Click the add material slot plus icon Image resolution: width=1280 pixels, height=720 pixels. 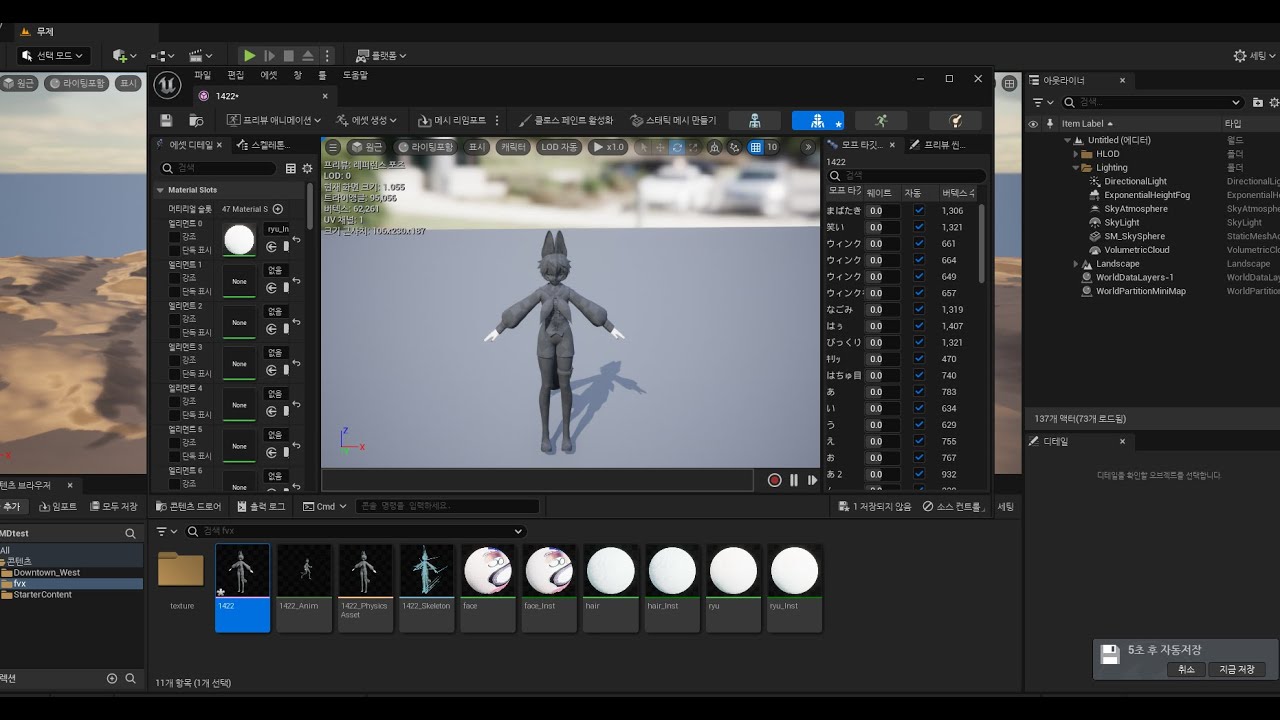click(278, 209)
